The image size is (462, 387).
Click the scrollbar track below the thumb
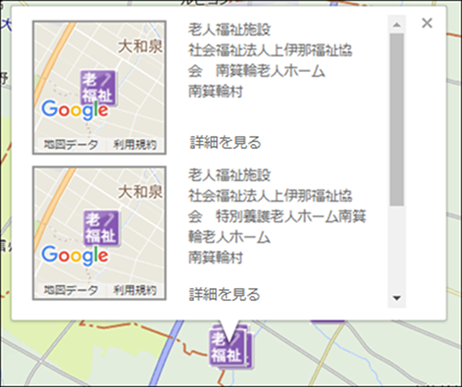(397, 248)
